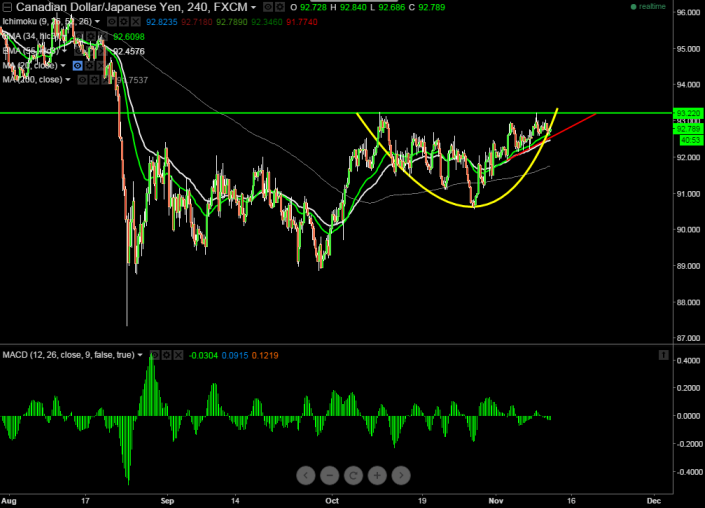The image size is (705, 508).
Task: Click the MACD (12, 26, close, 9, false, true) label
Action: (68, 355)
